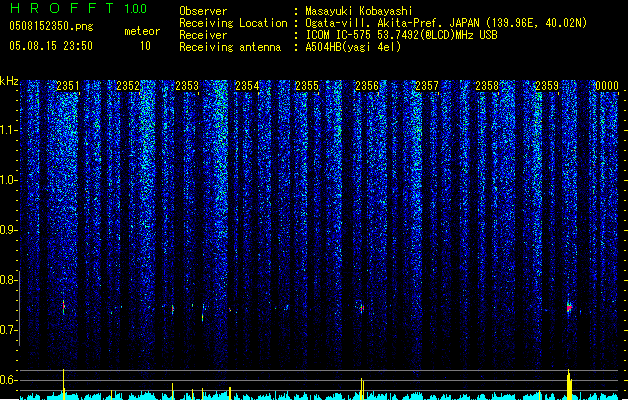Viewport: 629px width, 400px height.
Task: Click the 0.6 kHz axis label
Action: coord(8,380)
